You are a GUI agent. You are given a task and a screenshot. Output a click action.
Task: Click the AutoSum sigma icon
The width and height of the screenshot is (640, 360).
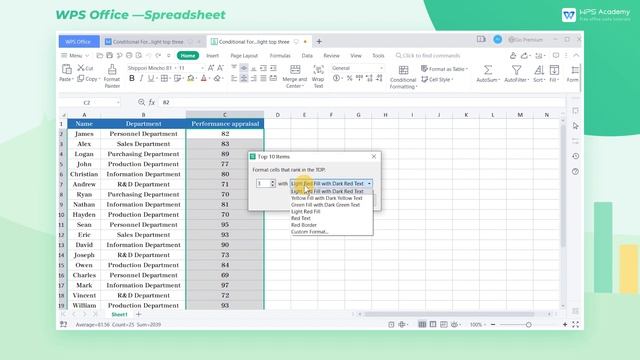point(487,70)
